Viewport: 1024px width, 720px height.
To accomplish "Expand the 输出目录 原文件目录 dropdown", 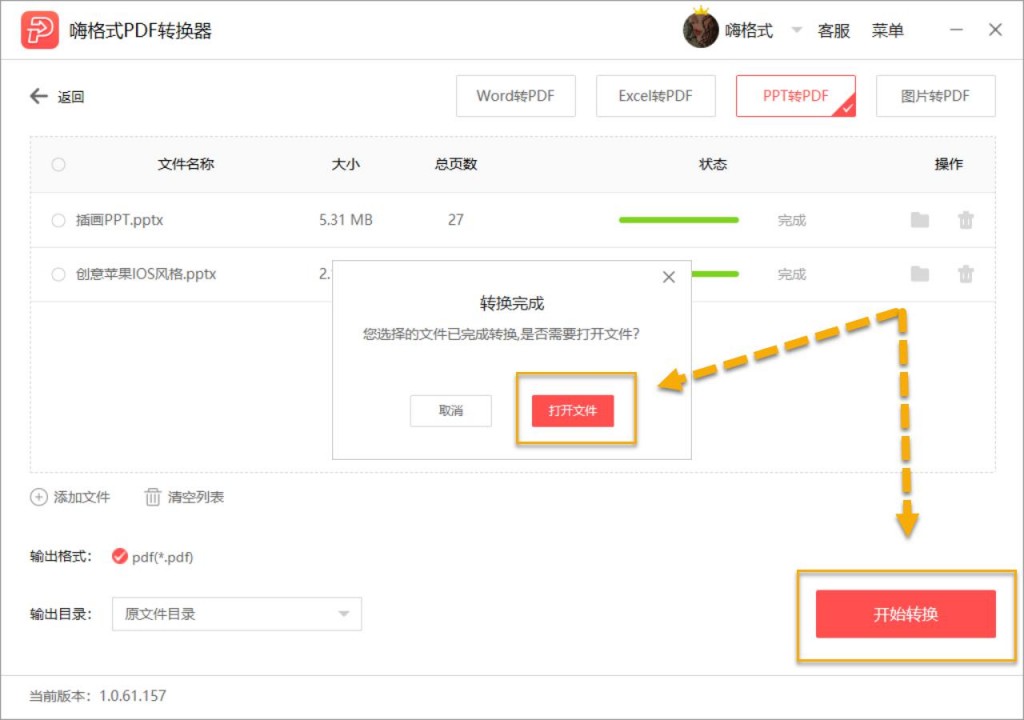I will pos(236,614).
